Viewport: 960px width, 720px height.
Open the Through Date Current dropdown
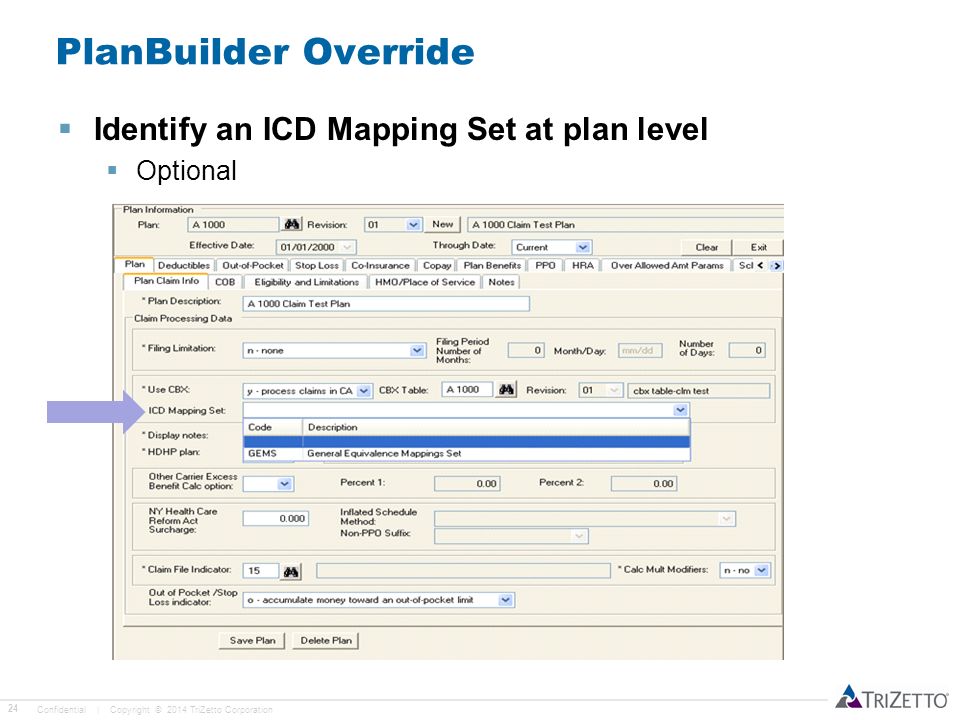(x=583, y=247)
